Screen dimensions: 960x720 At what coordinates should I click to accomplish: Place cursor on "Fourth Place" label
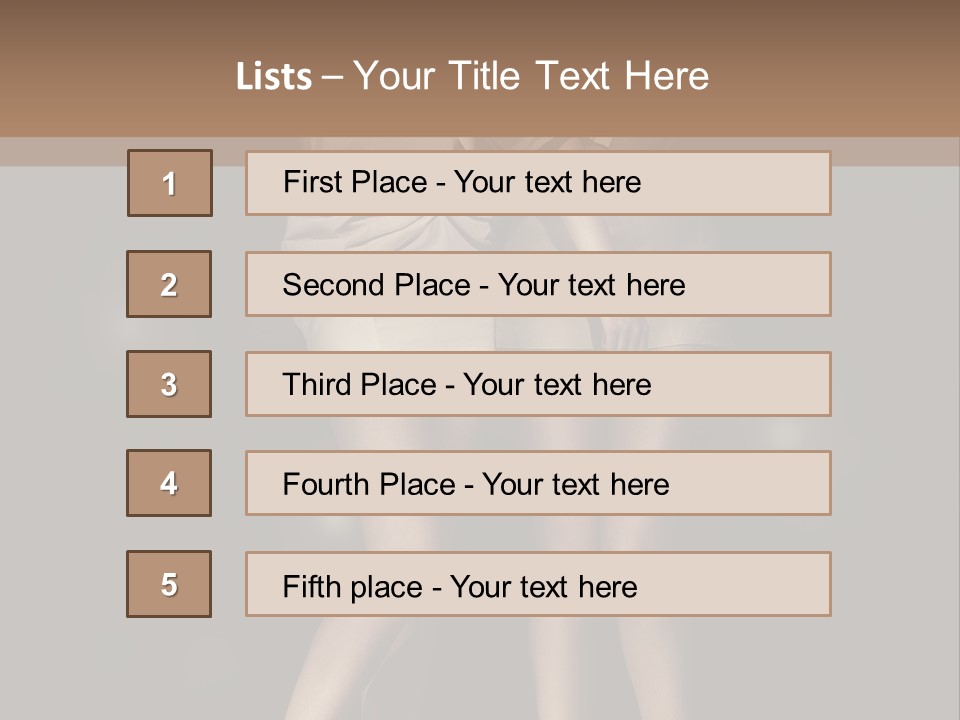coord(368,485)
